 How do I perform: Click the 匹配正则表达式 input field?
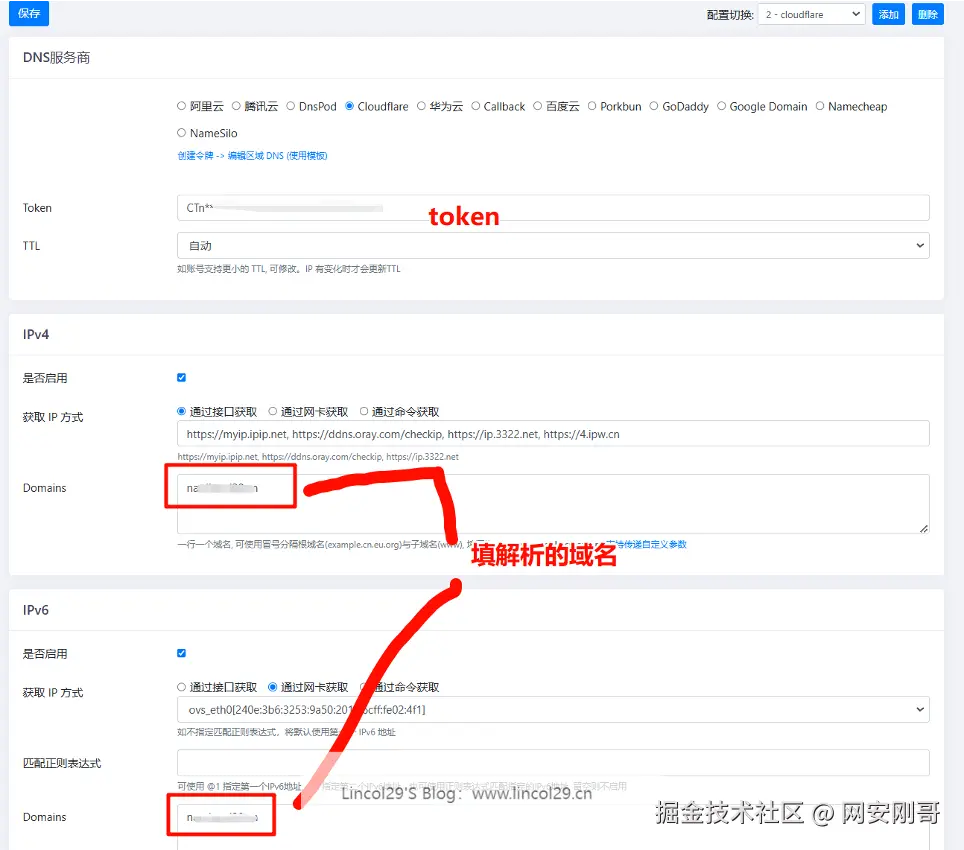pyautogui.click(x=553, y=762)
